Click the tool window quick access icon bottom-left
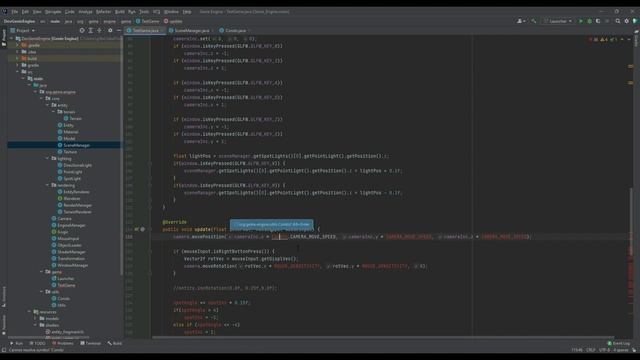 4,350
